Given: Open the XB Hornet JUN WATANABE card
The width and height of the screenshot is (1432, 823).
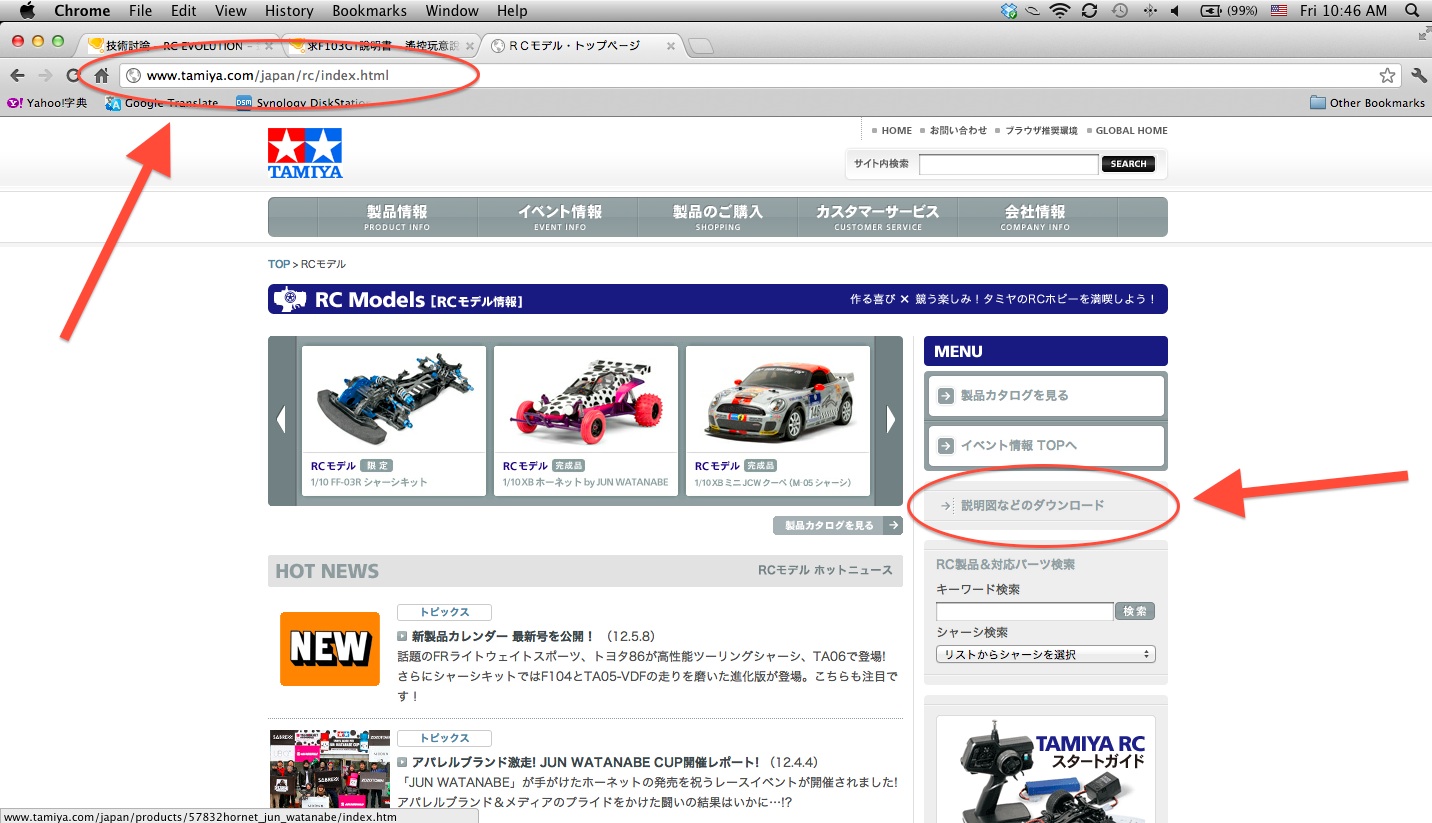Looking at the screenshot, I should (586, 420).
